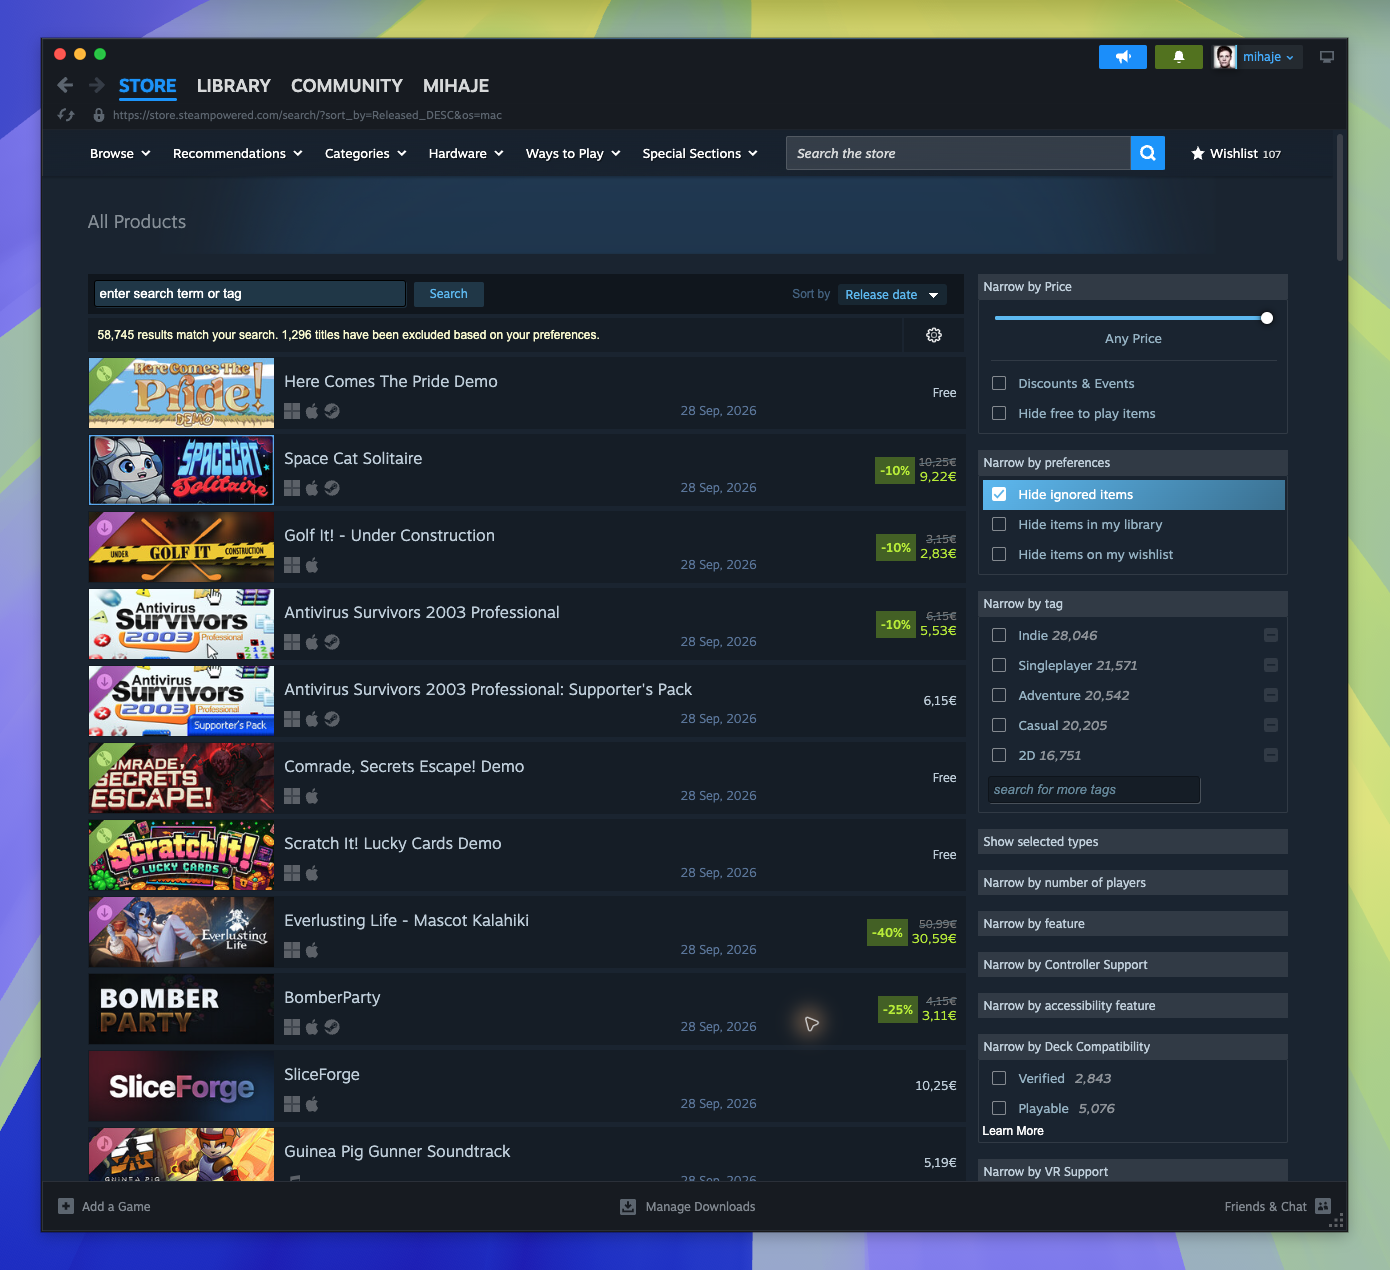
Task: Click the Windows icon under Space Cat Solitaire
Action: pos(292,488)
